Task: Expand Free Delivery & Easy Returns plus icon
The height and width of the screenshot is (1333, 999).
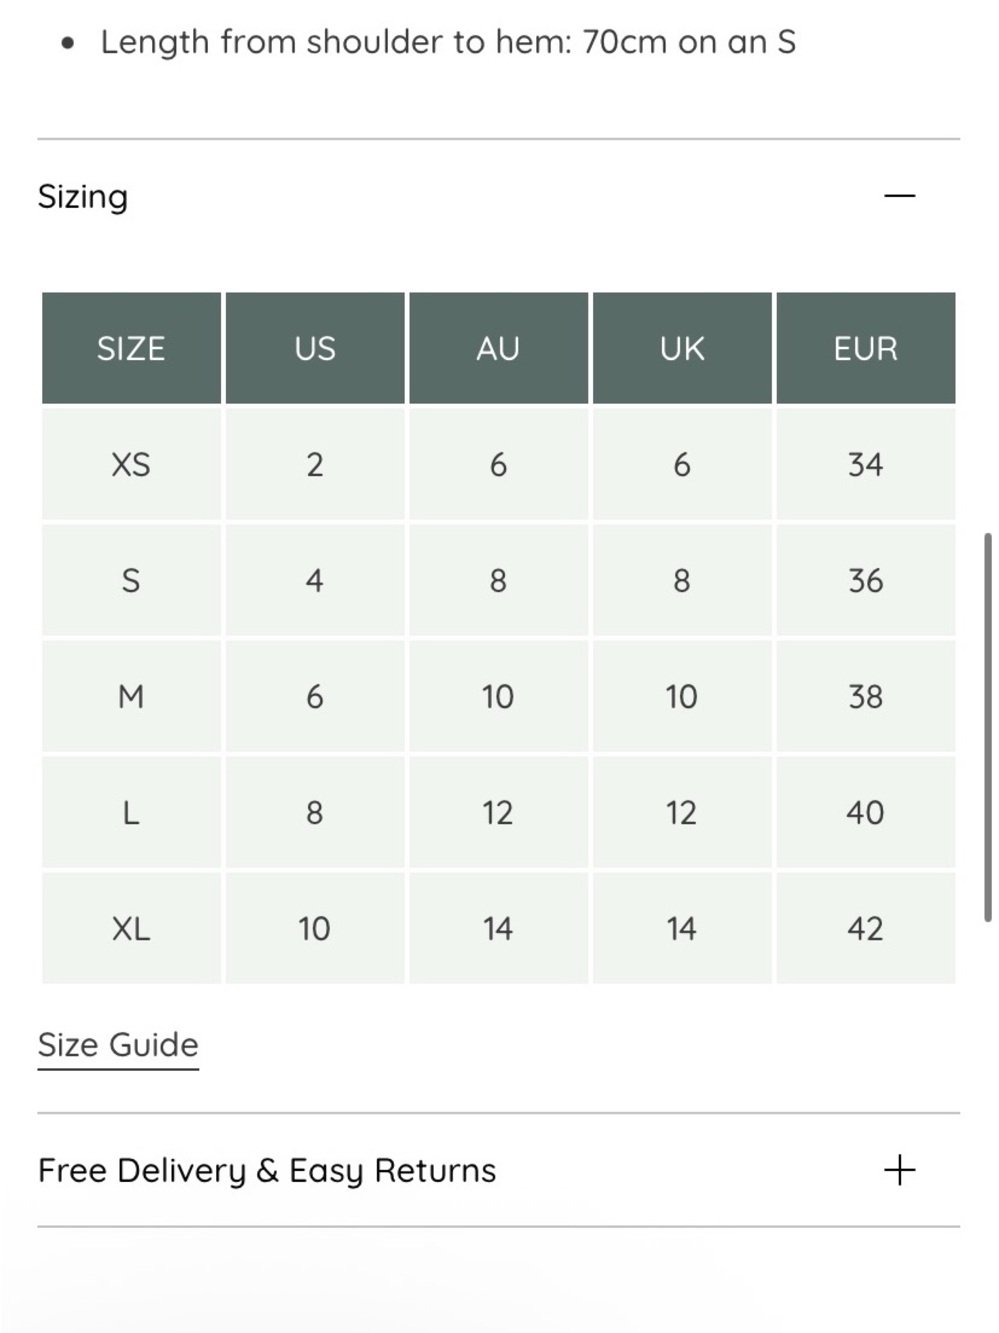Action: pos(899,1170)
